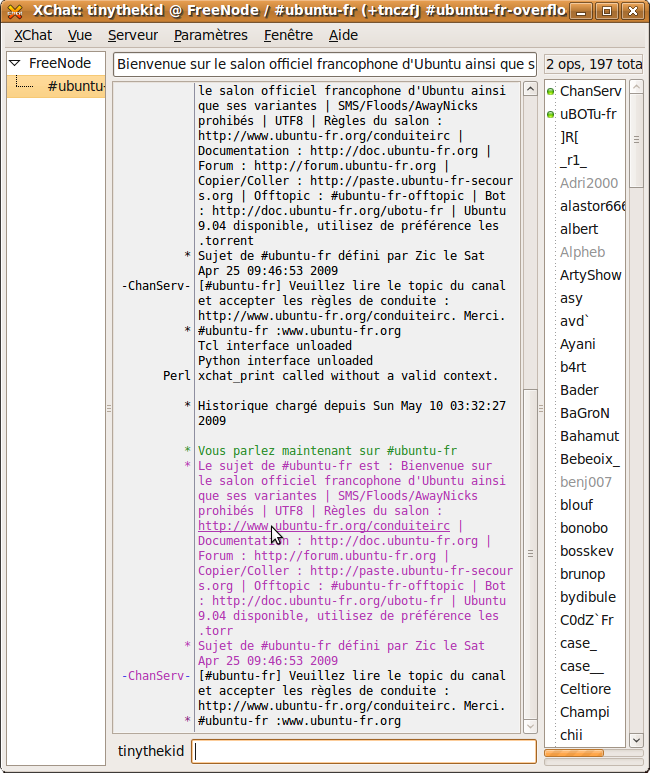Select user bosskev
The width and height of the screenshot is (650, 773).
(x=585, y=551)
